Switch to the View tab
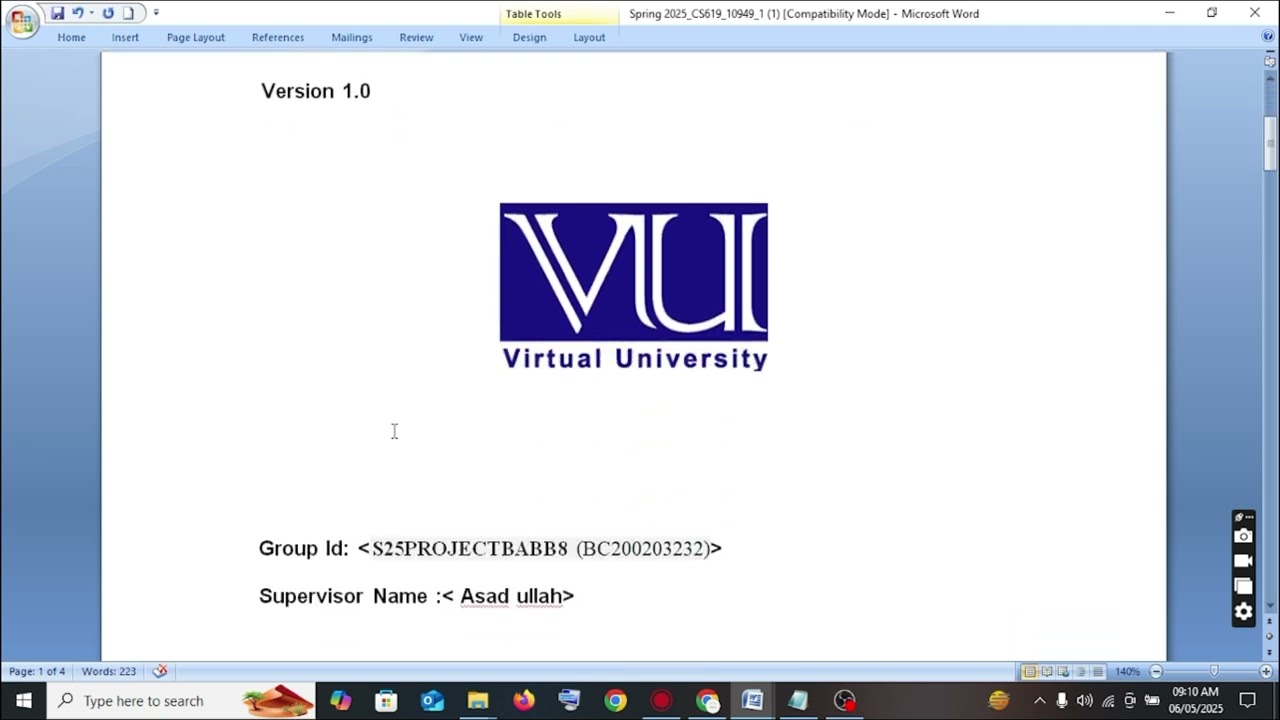 [471, 37]
